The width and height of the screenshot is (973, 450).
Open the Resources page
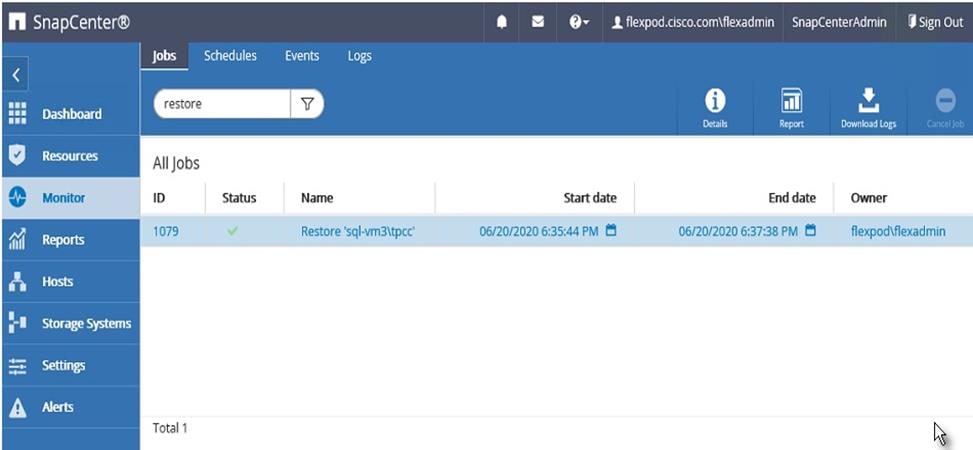[71, 156]
